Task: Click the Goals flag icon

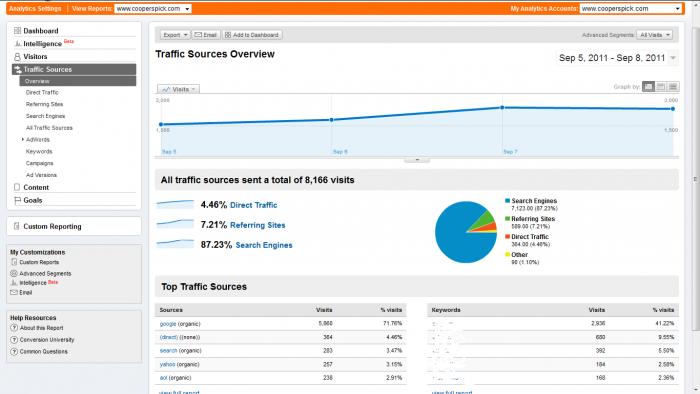Action: coord(17,200)
